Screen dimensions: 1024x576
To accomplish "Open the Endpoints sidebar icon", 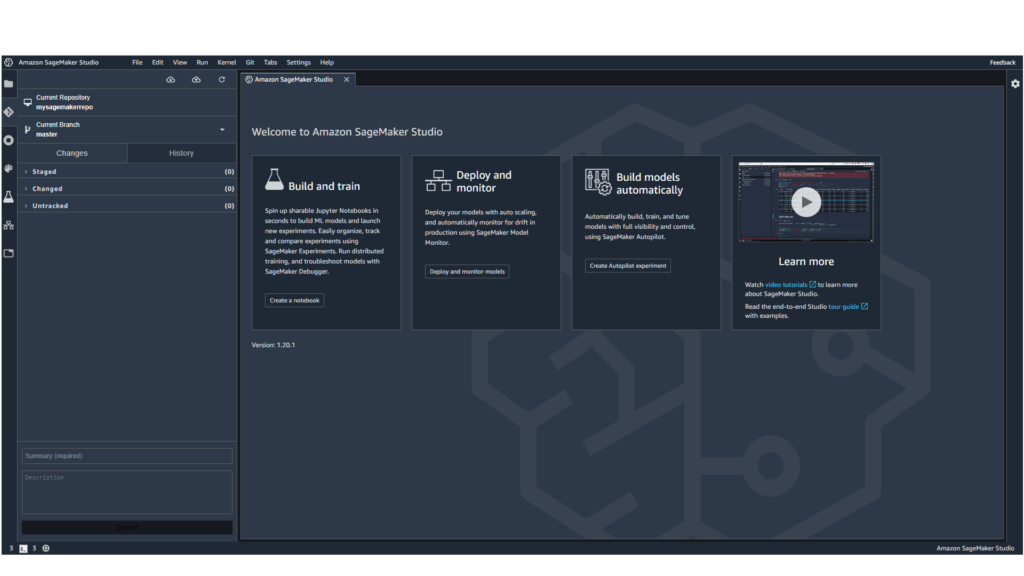I will tap(8, 225).
